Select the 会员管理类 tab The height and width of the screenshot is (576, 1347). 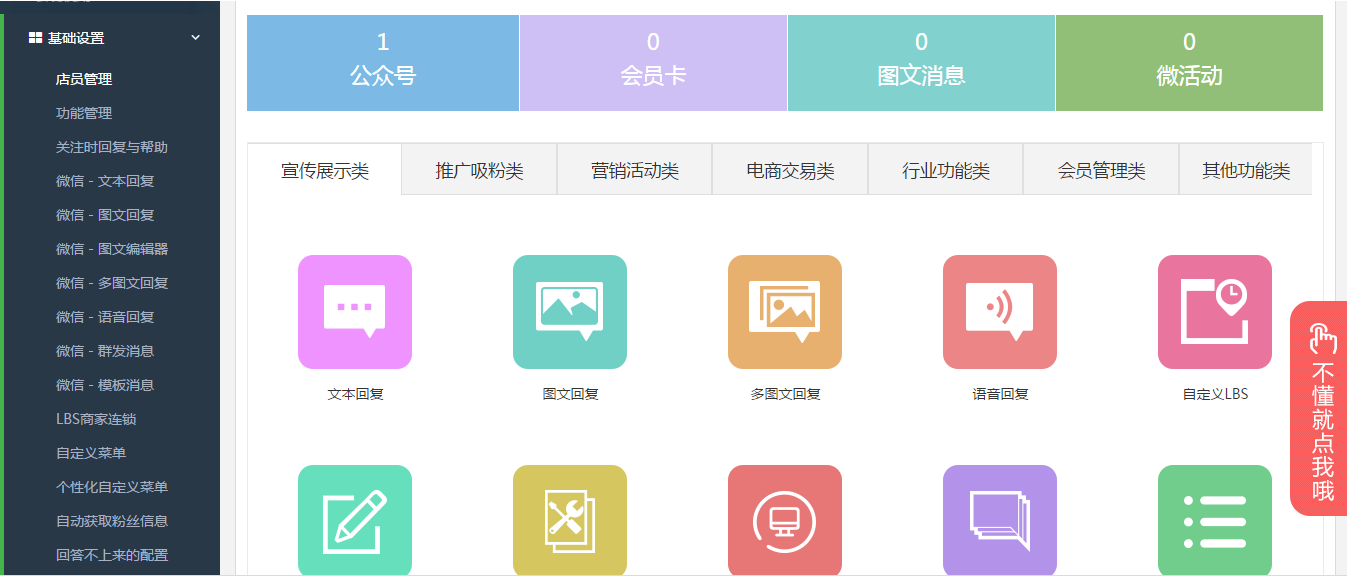(1101, 171)
